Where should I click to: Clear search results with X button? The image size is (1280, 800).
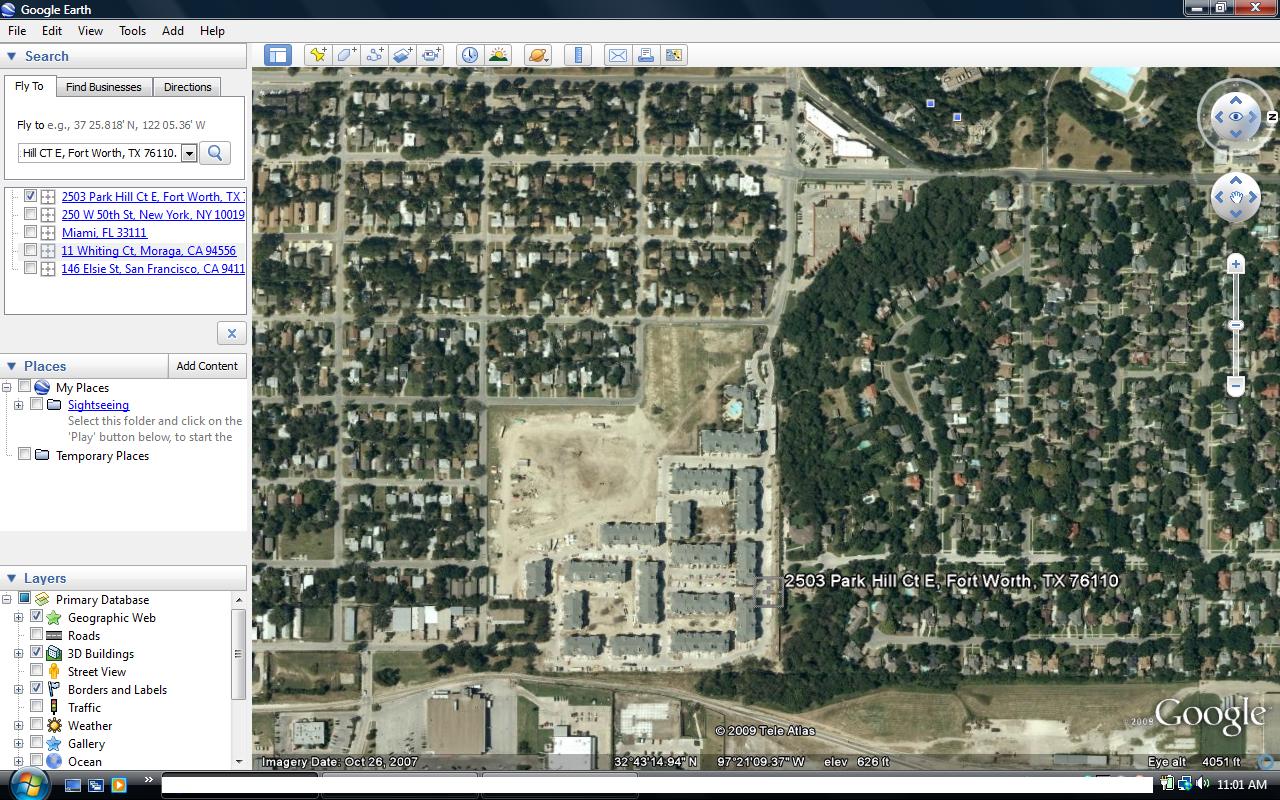(x=231, y=333)
